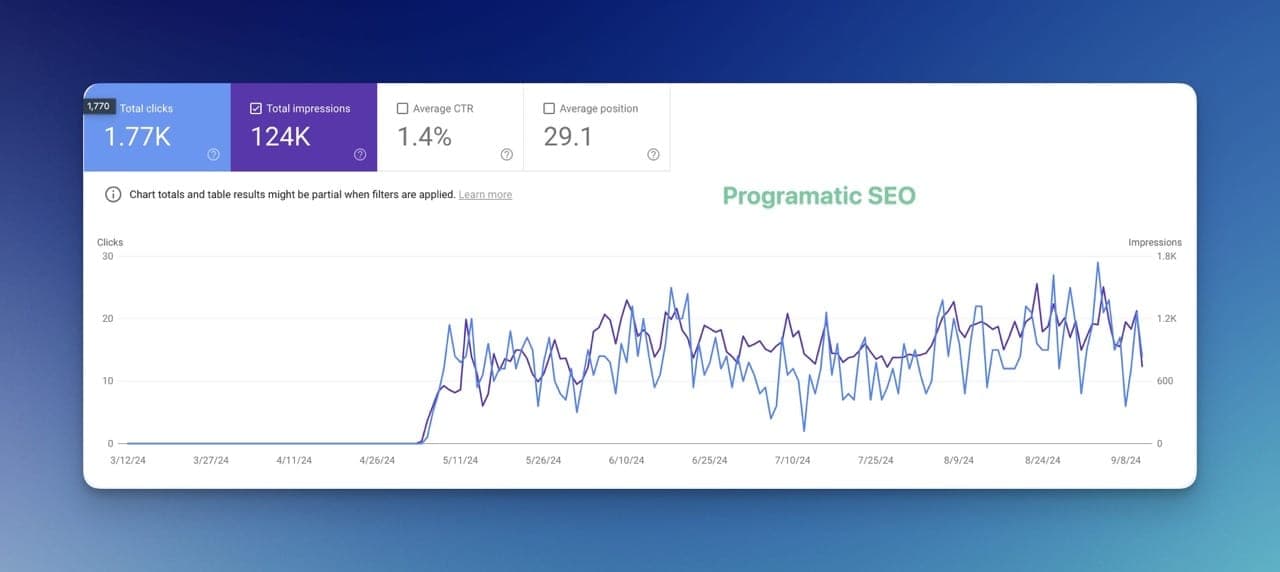Viewport: 1280px width, 572px height.
Task: Click the Programatic SEO heading text
Action: (x=819, y=196)
